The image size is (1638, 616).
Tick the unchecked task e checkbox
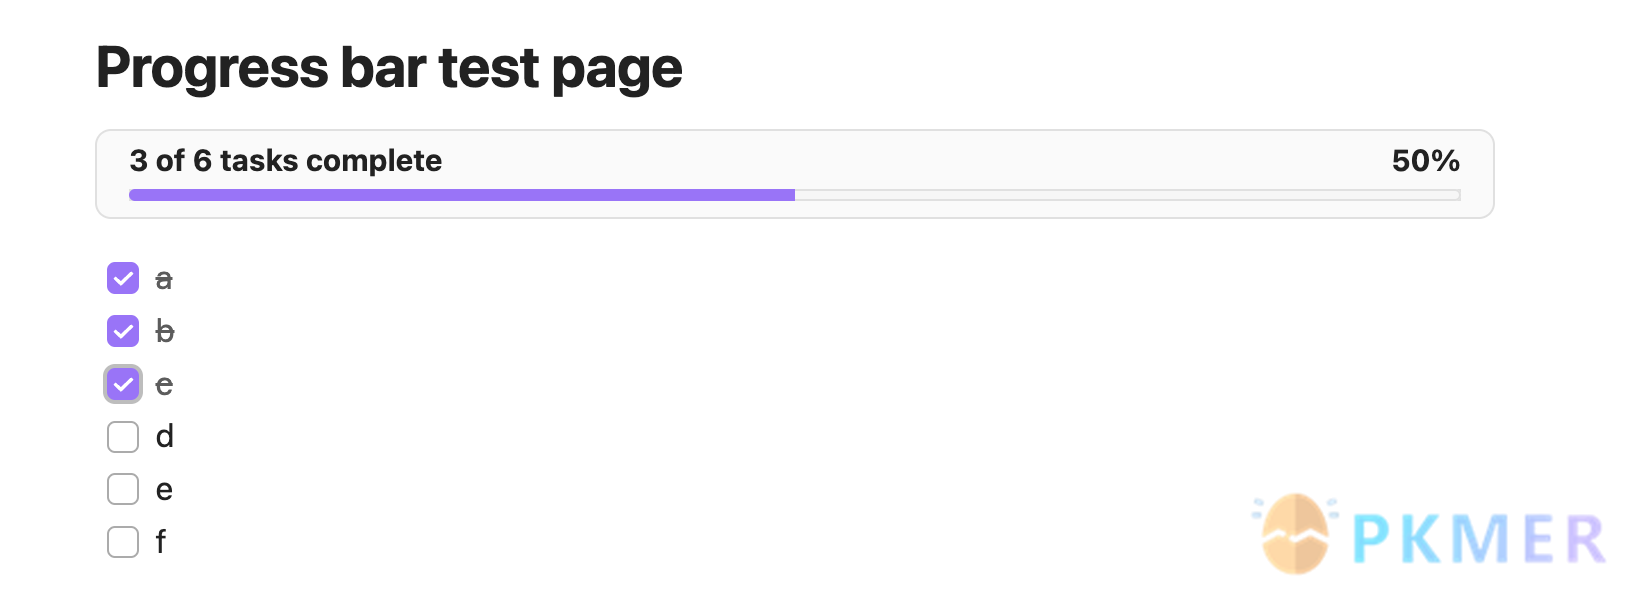point(123,489)
